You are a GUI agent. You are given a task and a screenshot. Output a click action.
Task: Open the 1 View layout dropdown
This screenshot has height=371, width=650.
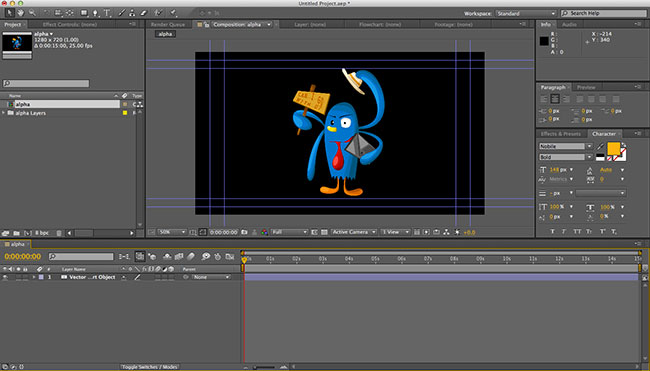[395, 232]
